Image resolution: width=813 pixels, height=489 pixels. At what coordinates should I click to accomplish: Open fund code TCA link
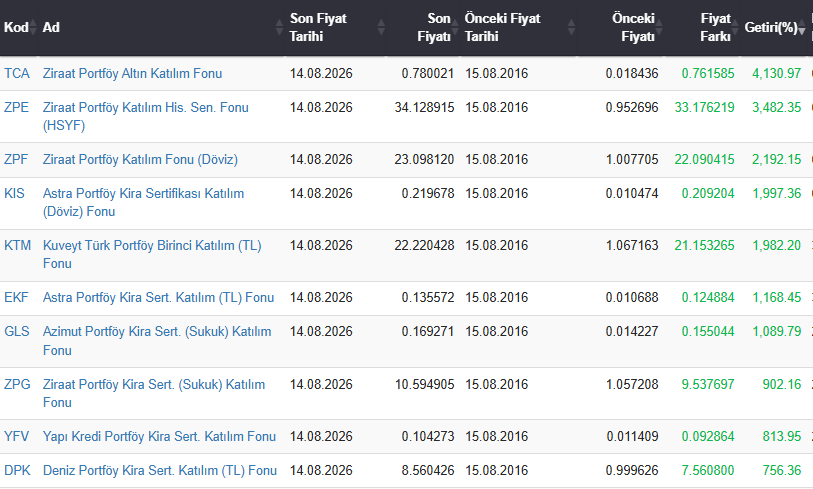17,74
